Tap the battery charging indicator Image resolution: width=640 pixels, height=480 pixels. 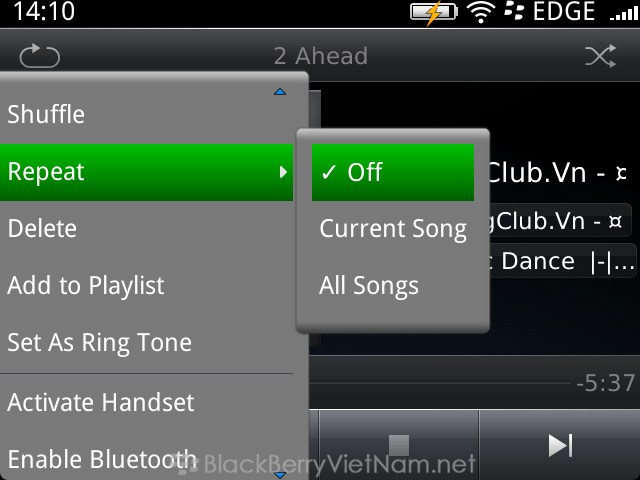pos(434,12)
